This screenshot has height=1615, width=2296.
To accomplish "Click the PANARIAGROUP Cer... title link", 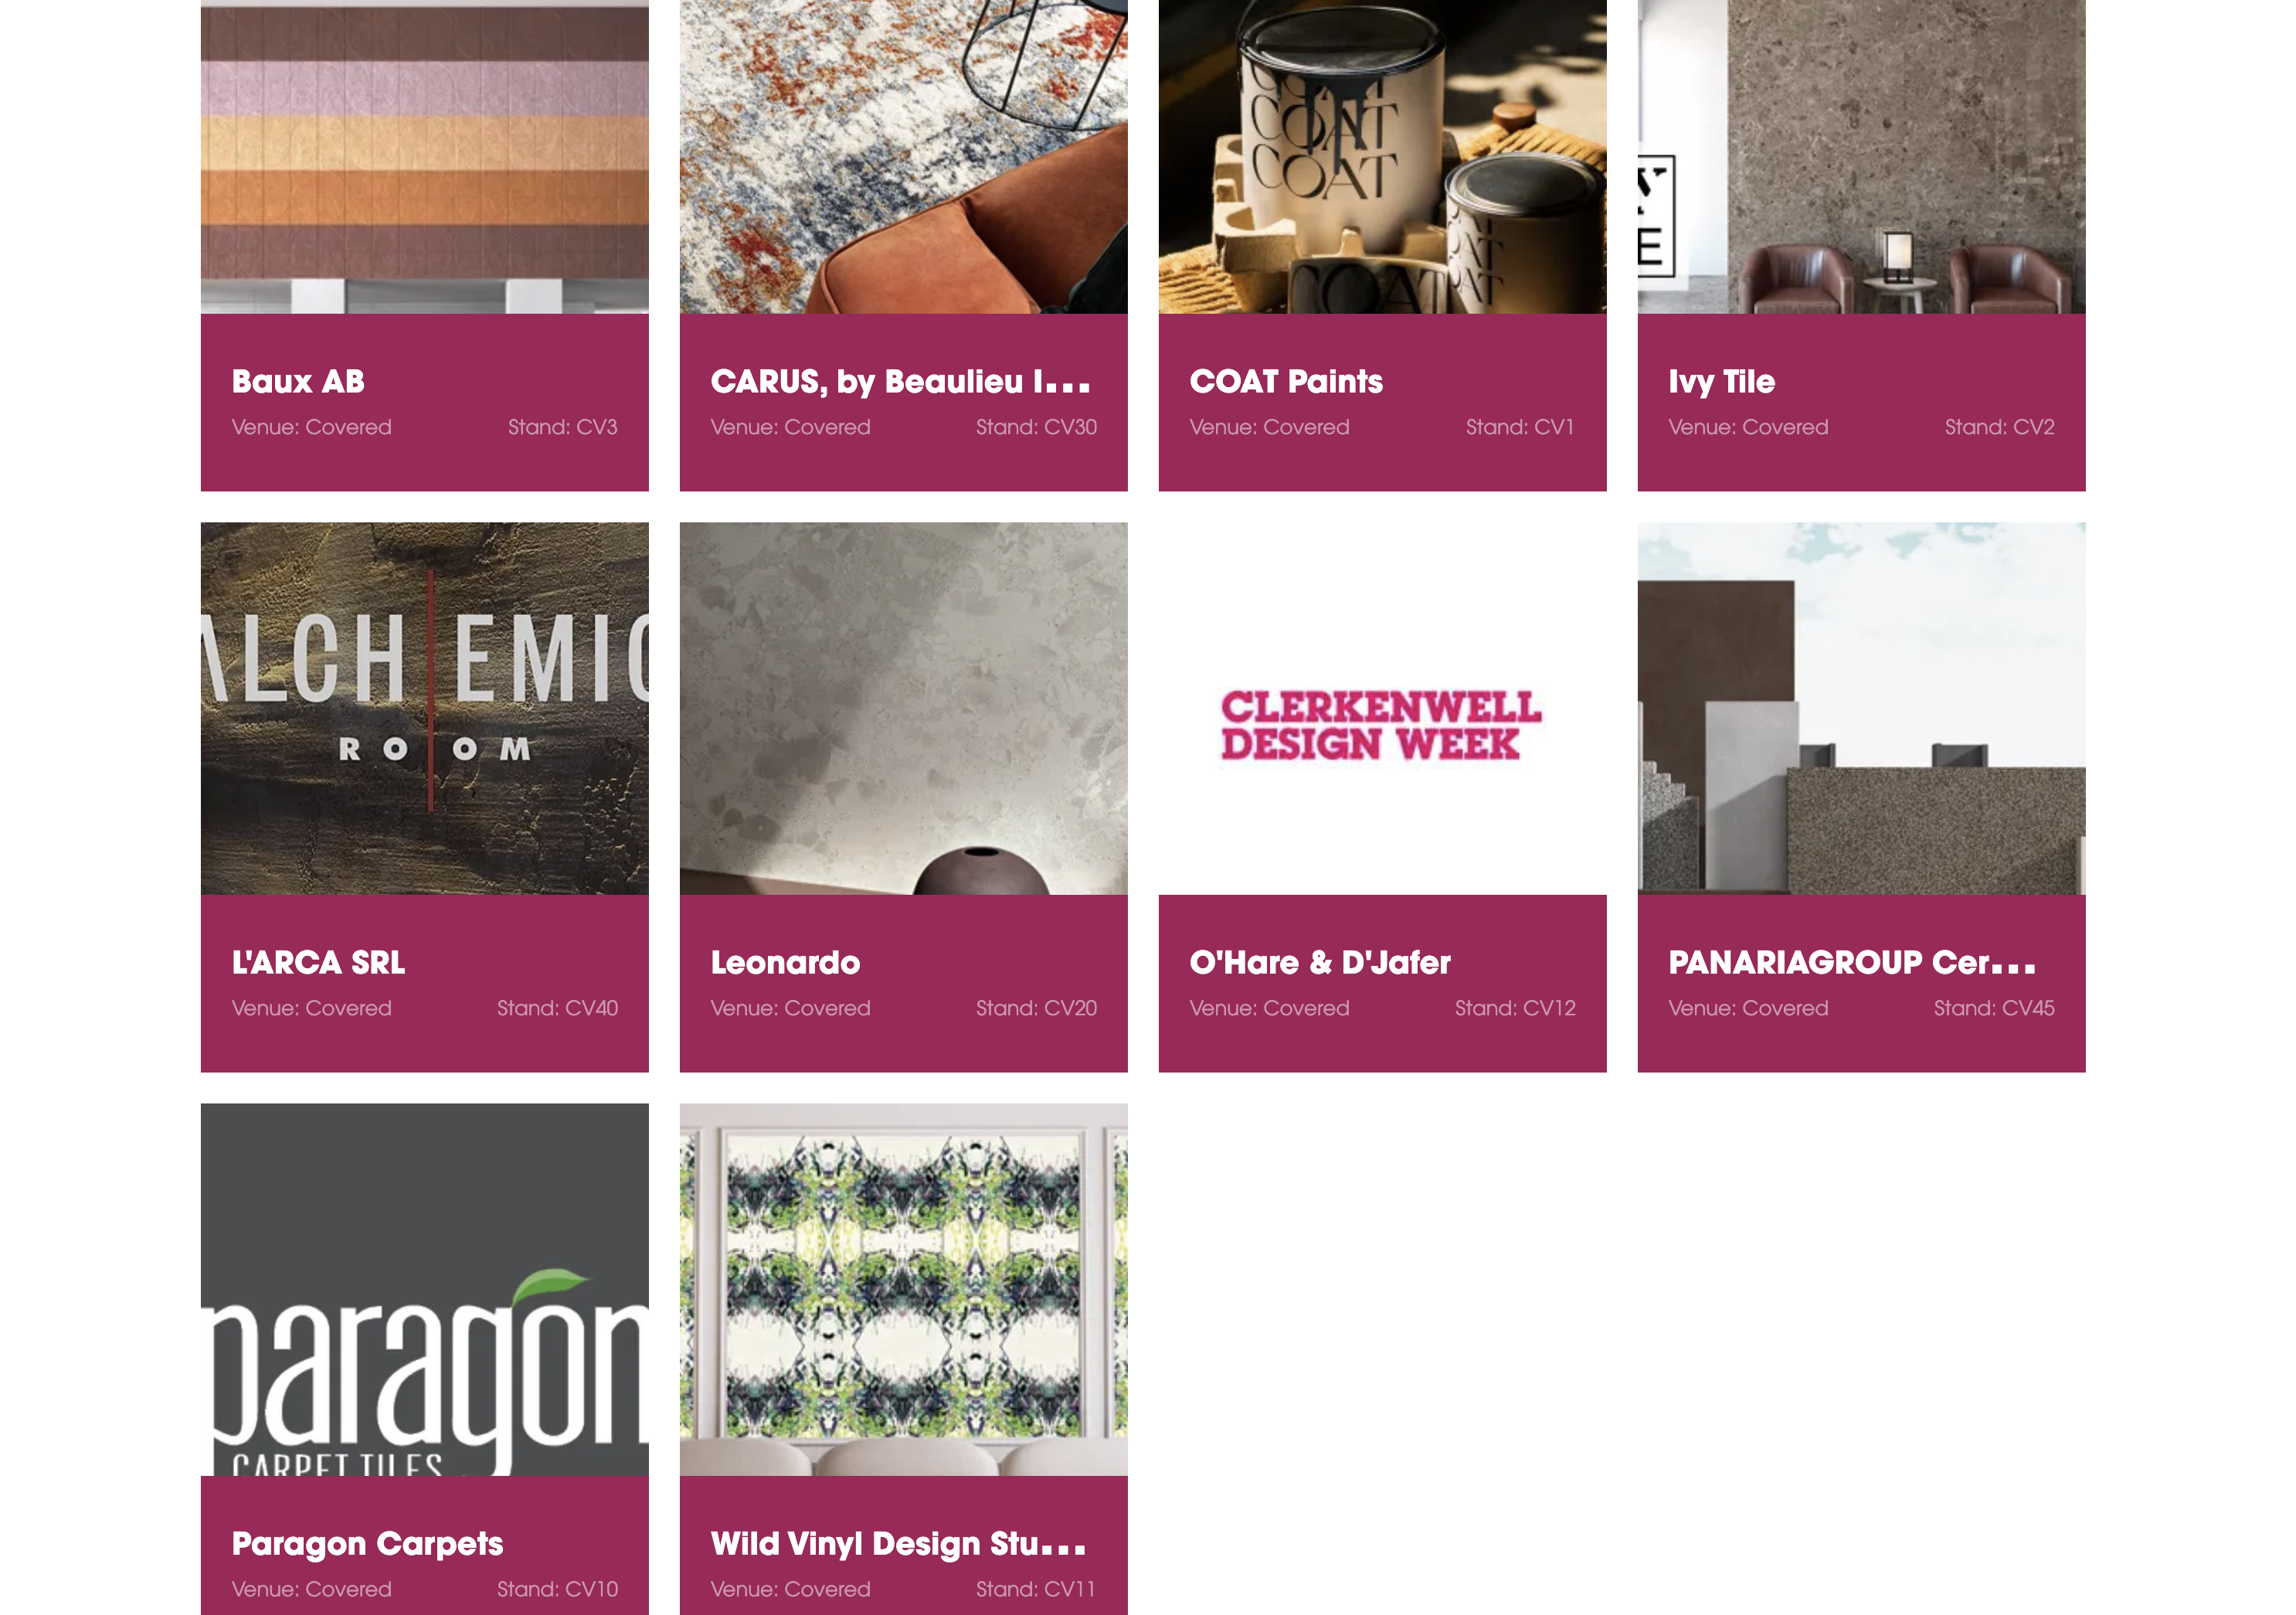I will [1852, 962].
